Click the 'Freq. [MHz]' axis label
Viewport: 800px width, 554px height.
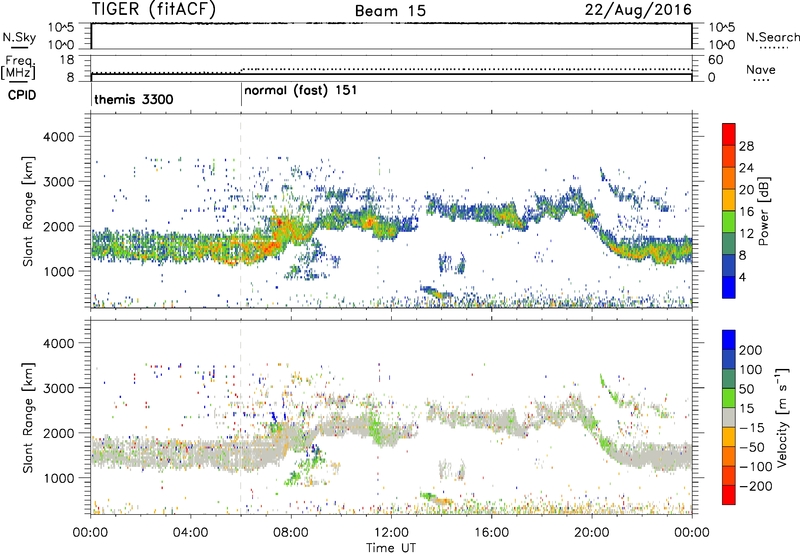[x=18, y=68]
